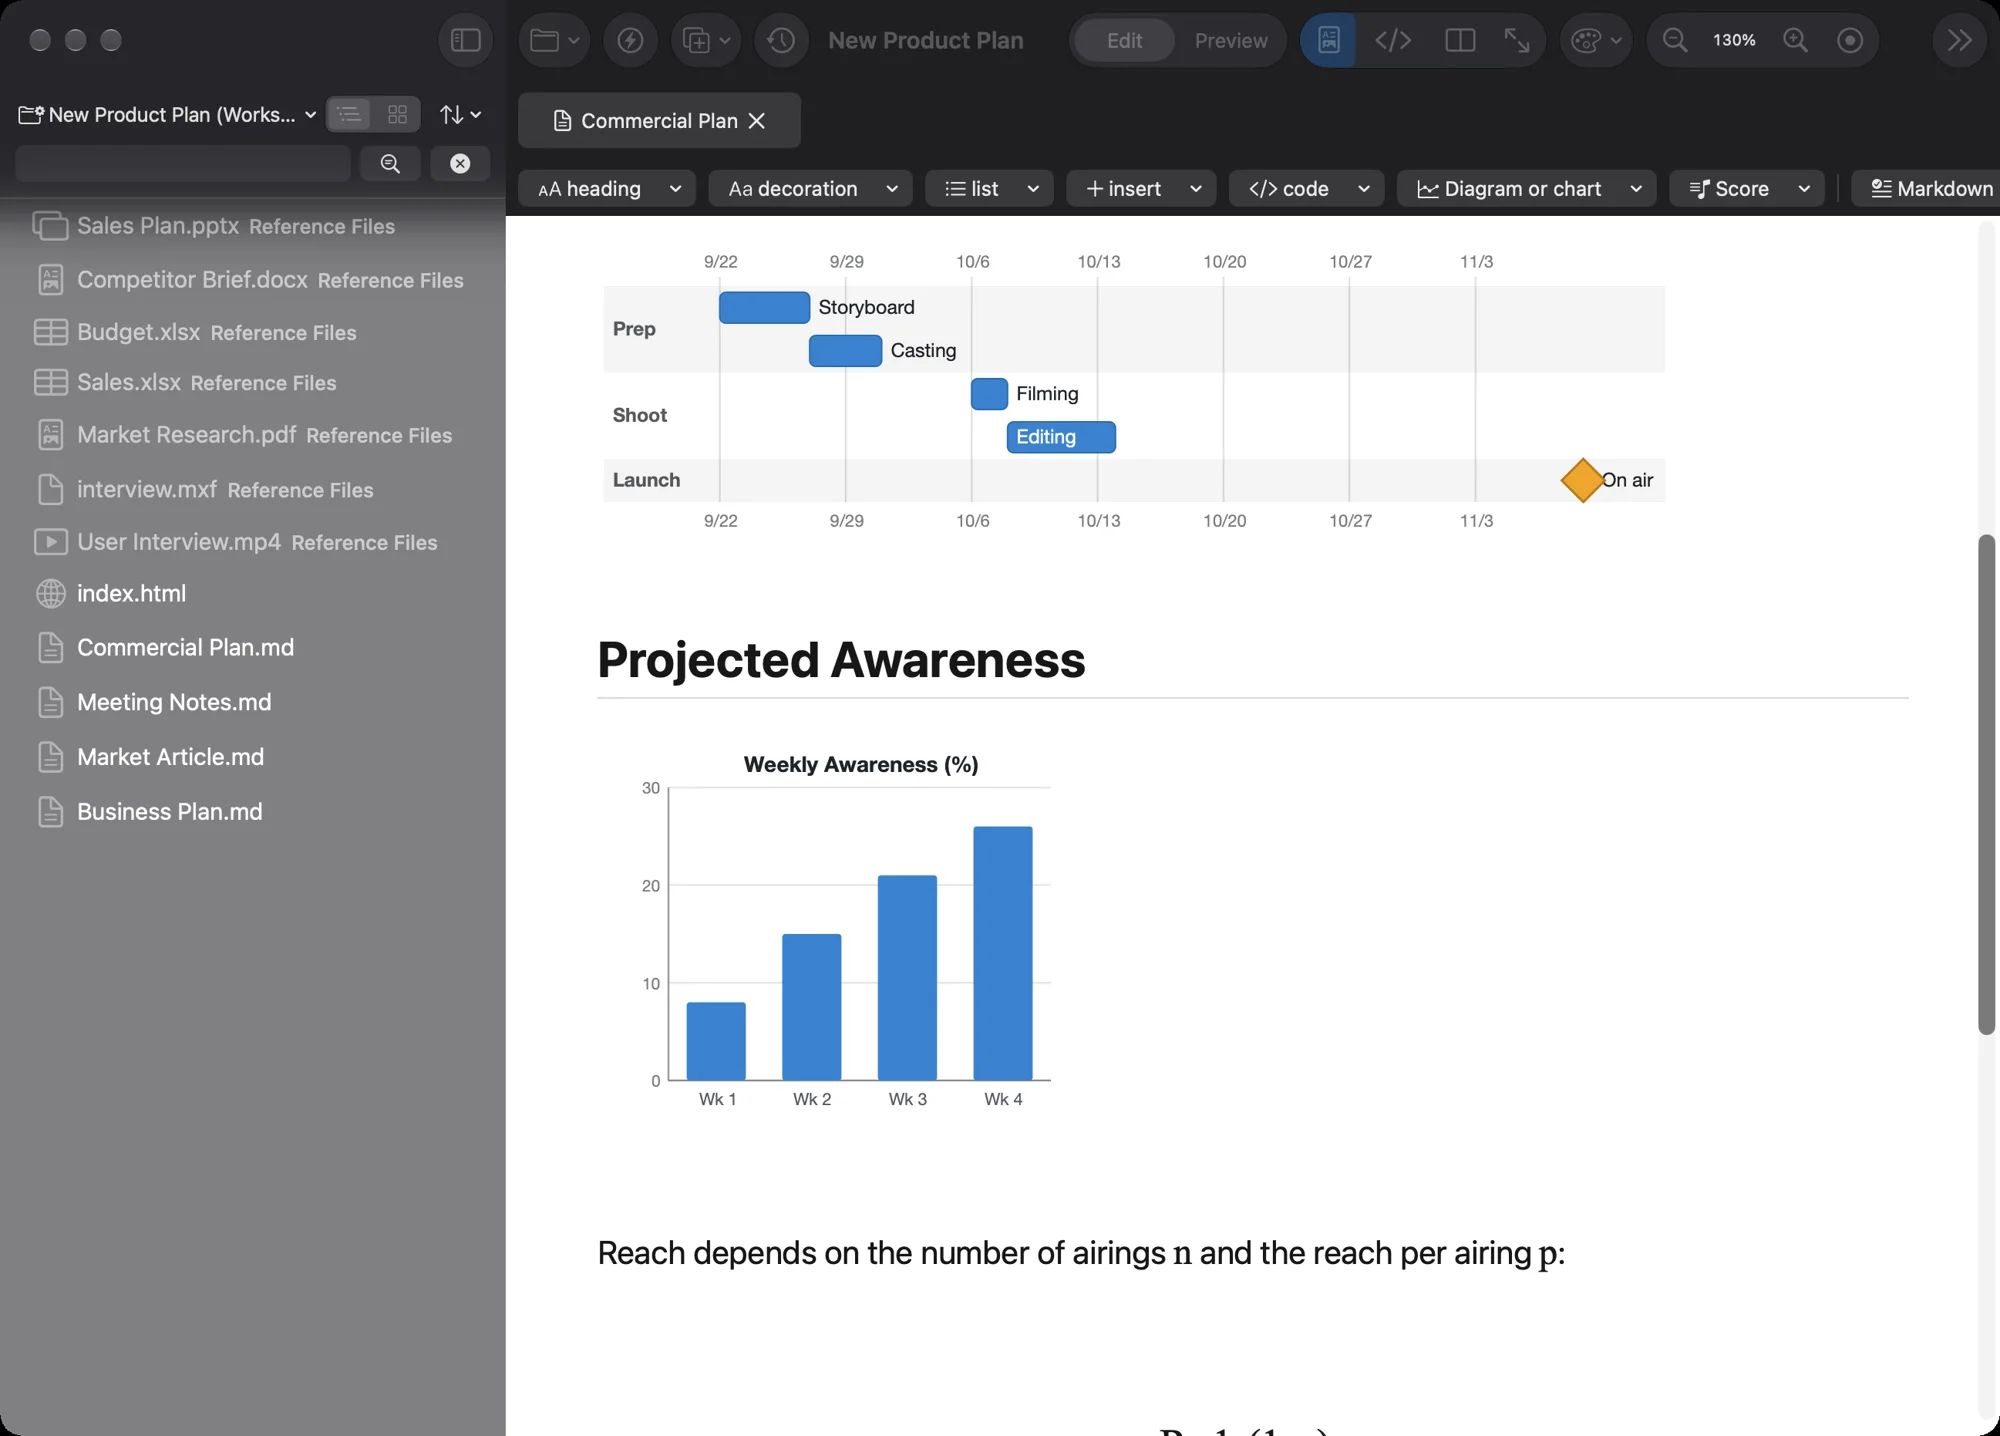Open the insert dropdown

[1141, 188]
